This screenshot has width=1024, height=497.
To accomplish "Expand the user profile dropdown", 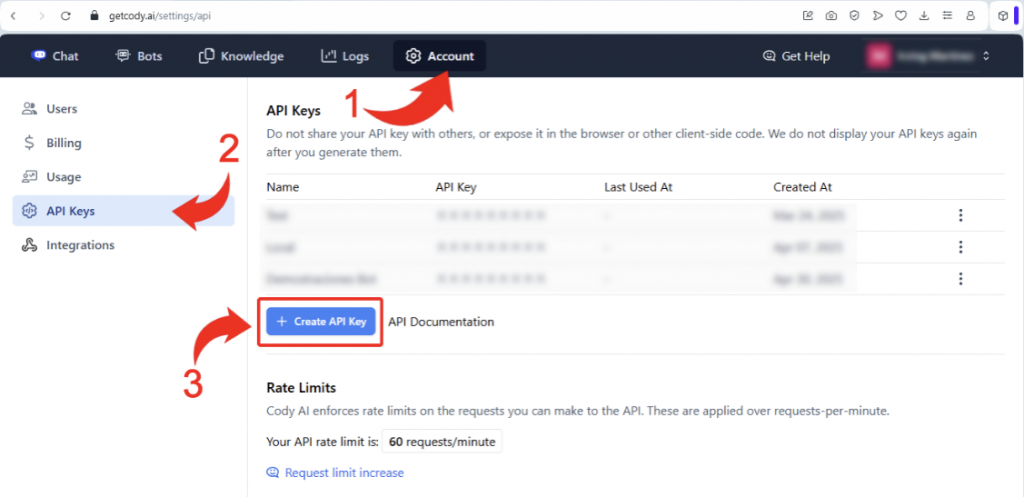I will click(x=986, y=56).
